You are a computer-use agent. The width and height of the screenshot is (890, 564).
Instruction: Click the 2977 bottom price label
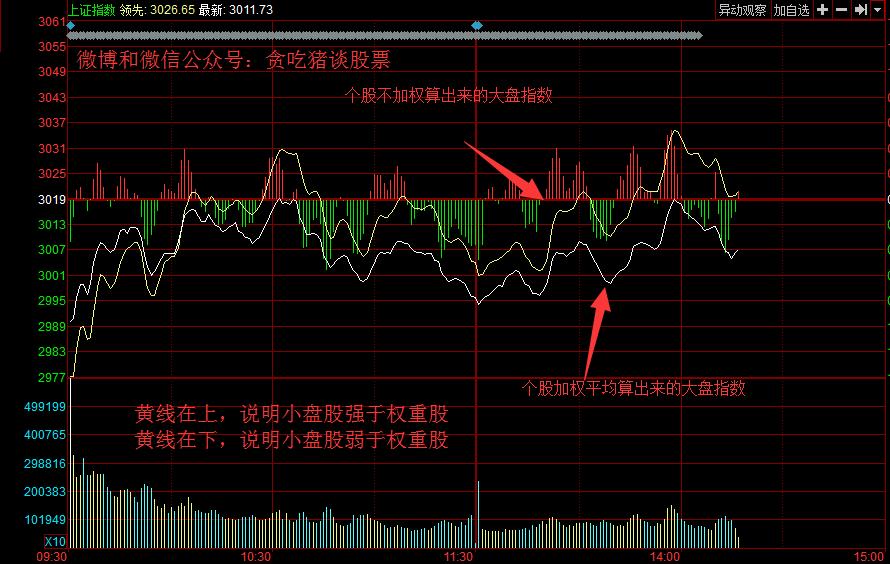click(x=52, y=377)
